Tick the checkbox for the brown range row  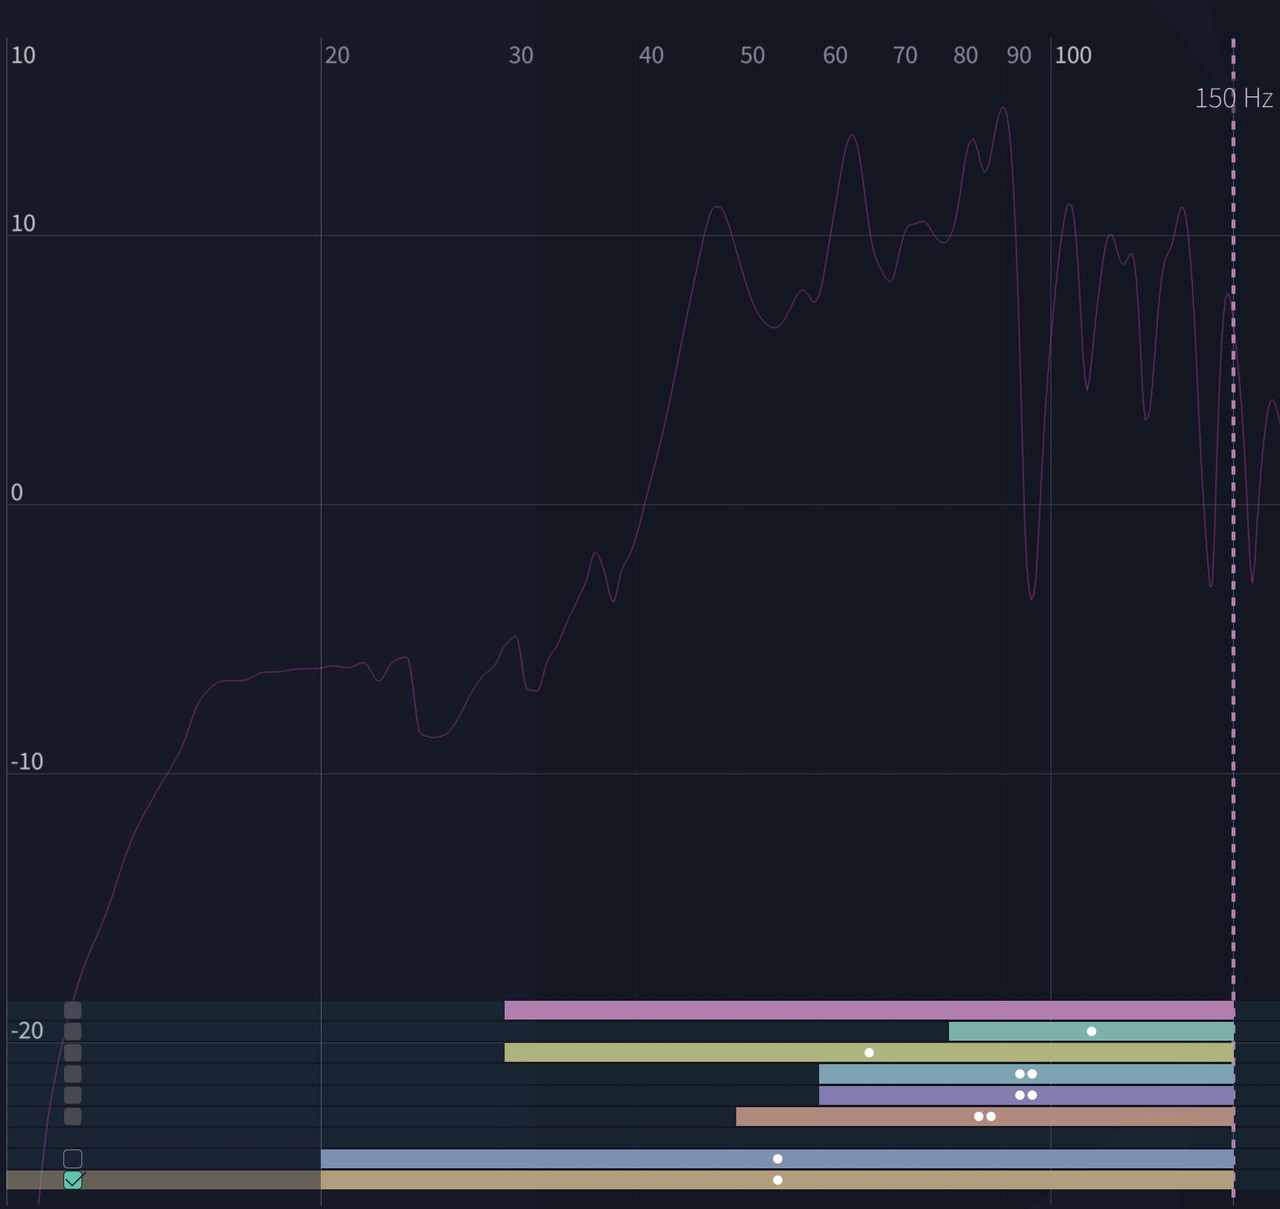73,1116
